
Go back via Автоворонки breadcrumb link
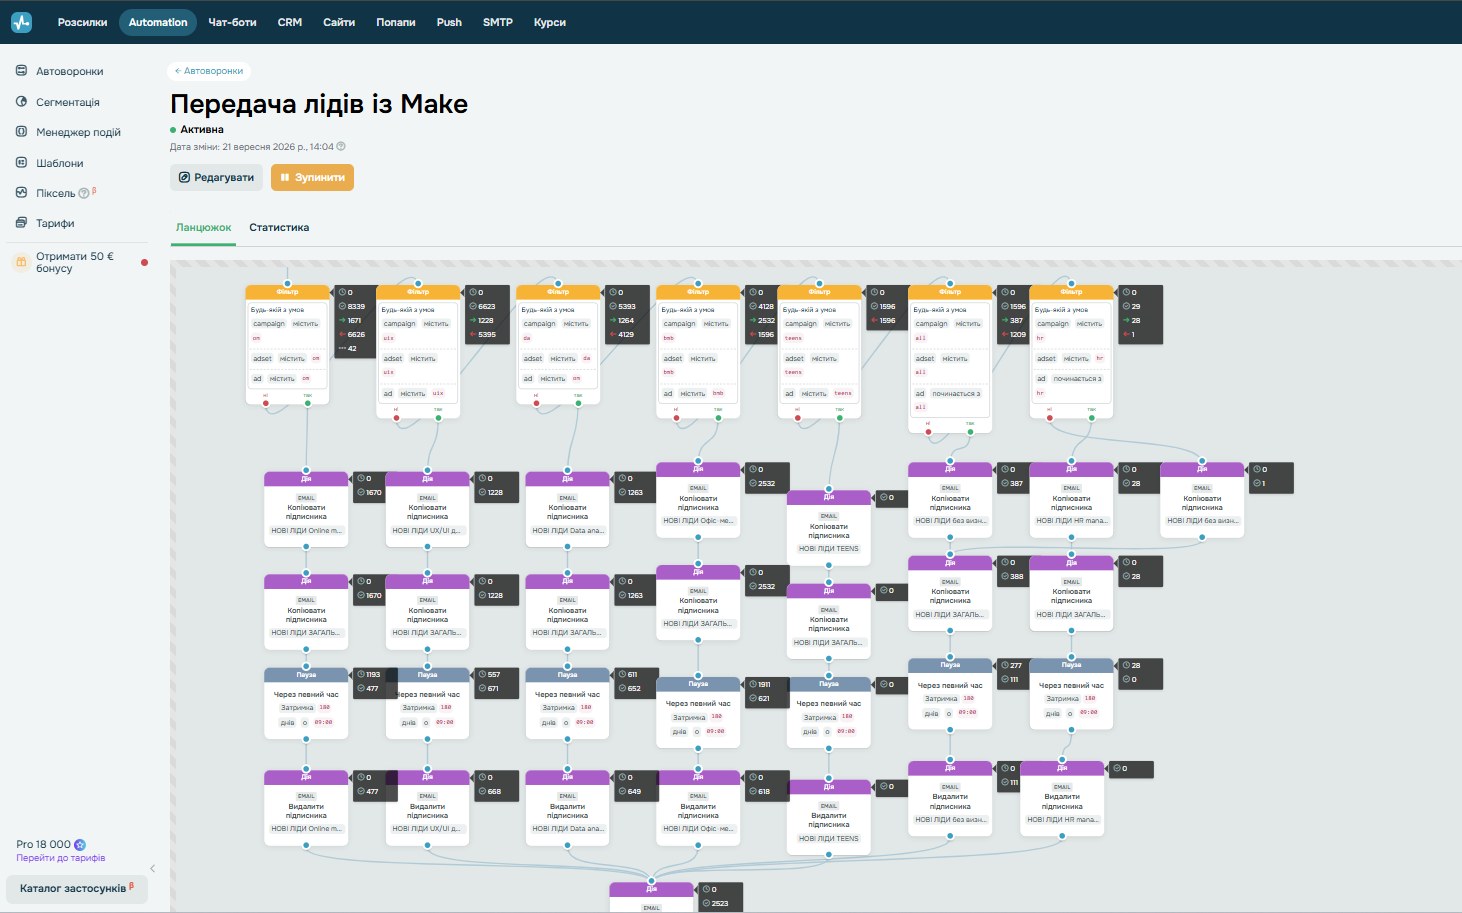point(209,71)
